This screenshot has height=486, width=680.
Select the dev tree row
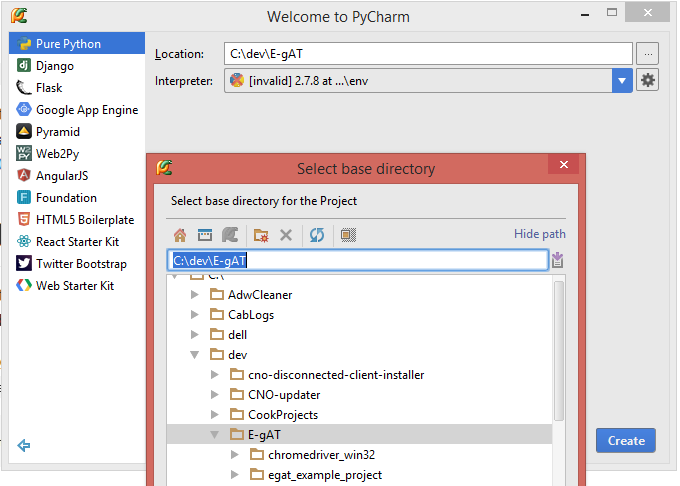click(x=359, y=355)
